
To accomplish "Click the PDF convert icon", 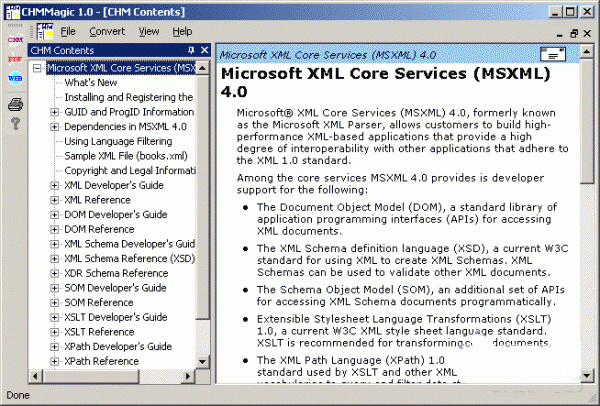I will [14, 58].
